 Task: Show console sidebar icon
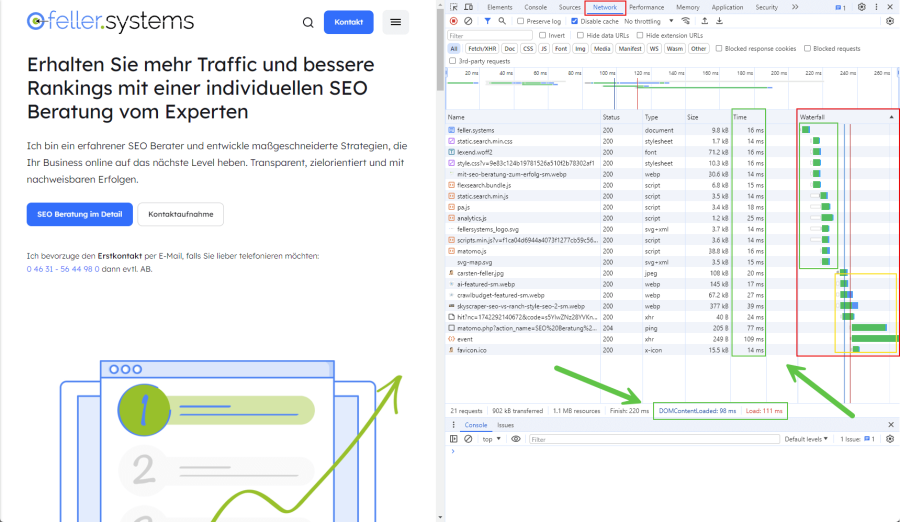[453, 439]
